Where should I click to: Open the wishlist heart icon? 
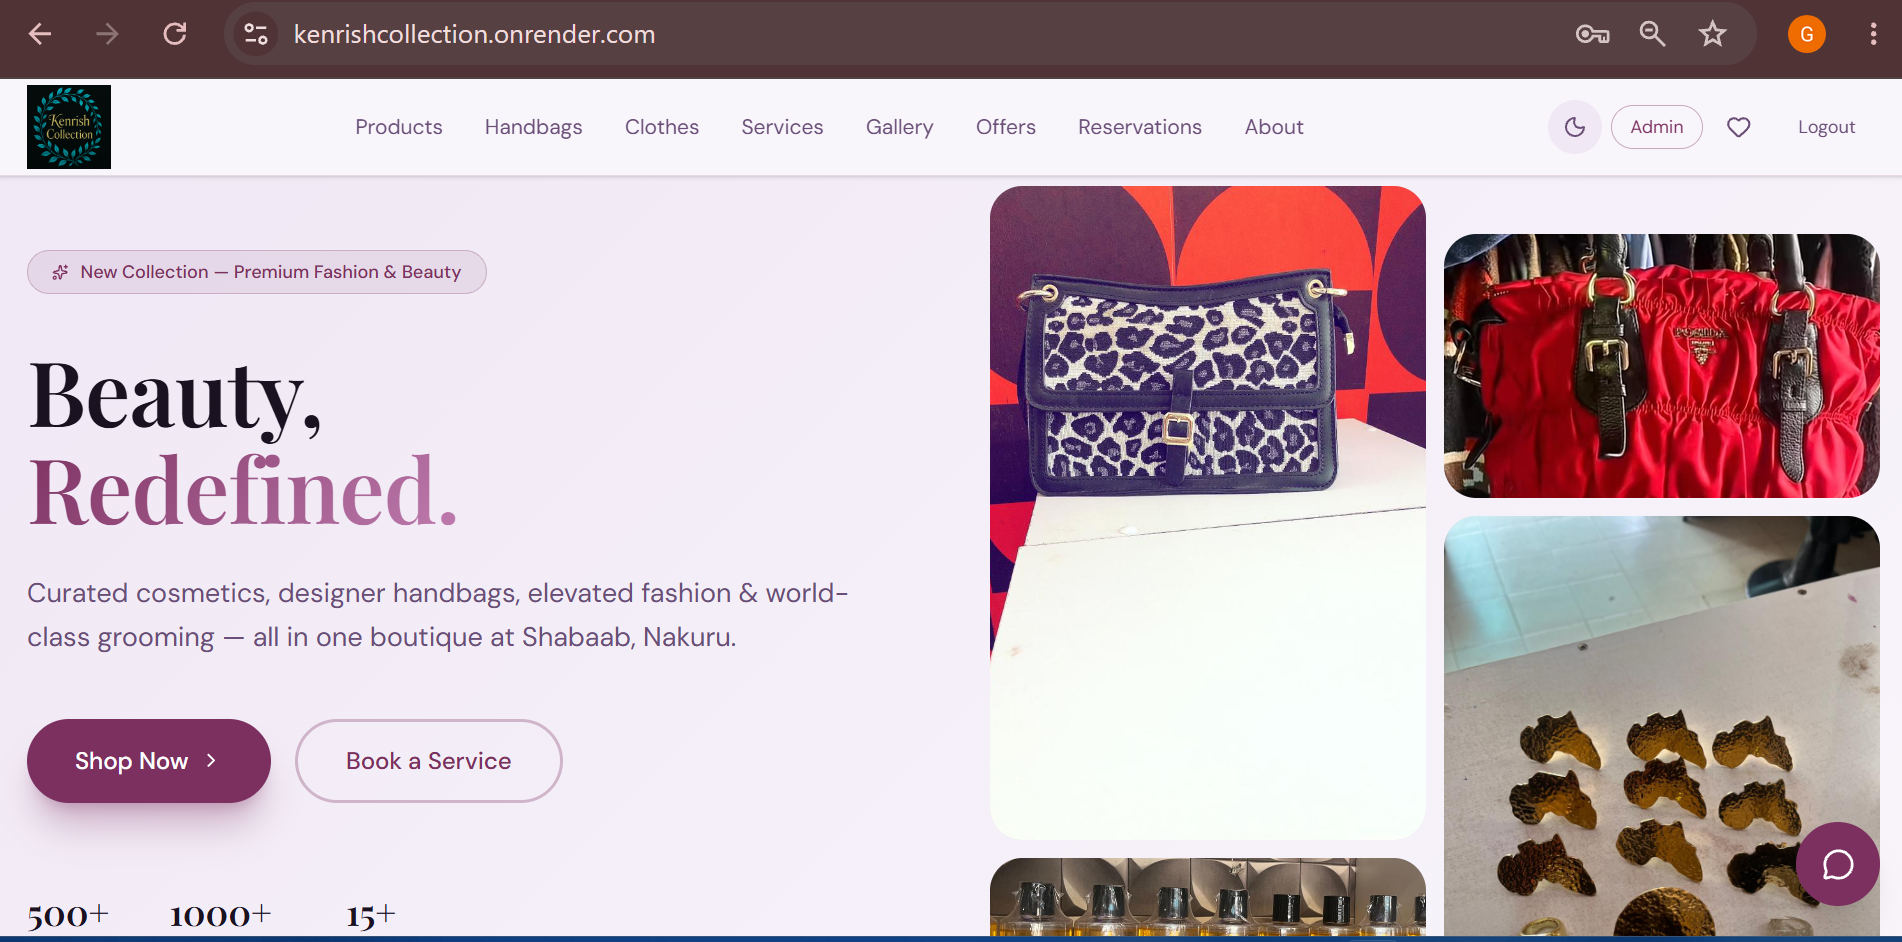(1738, 127)
